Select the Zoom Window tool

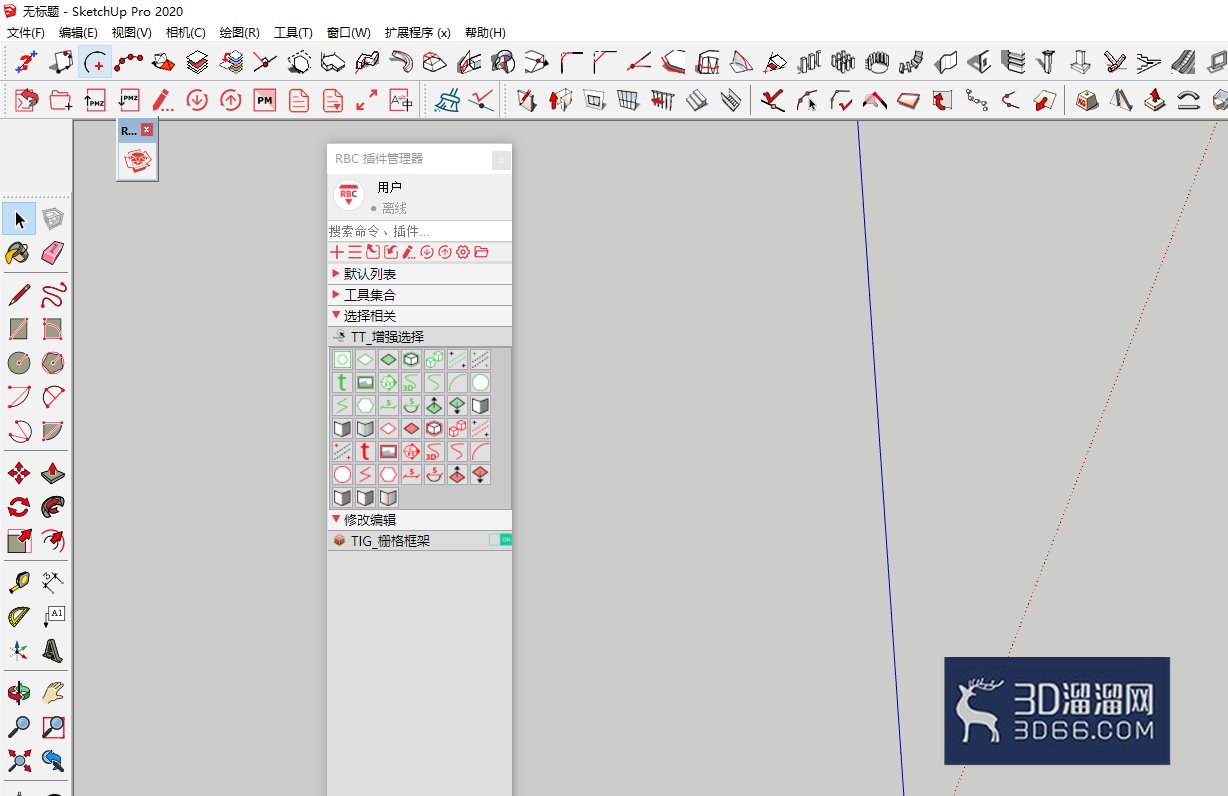coord(53,727)
